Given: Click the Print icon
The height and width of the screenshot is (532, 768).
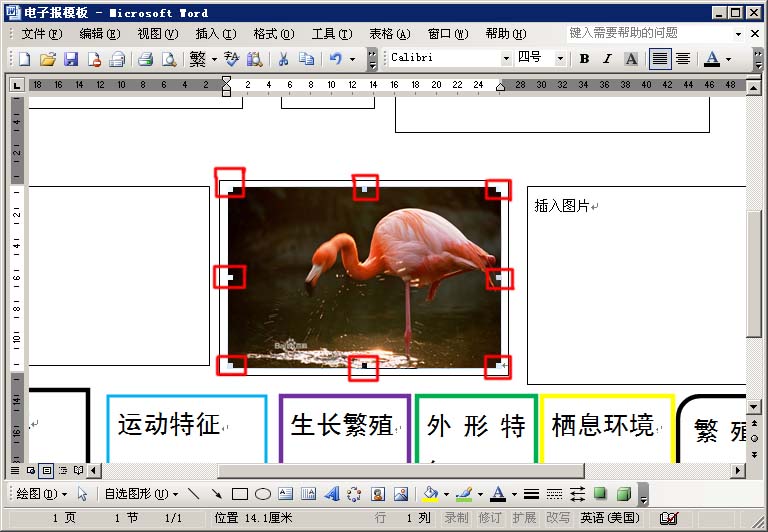Looking at the screenshot, I should coord(145,59).
